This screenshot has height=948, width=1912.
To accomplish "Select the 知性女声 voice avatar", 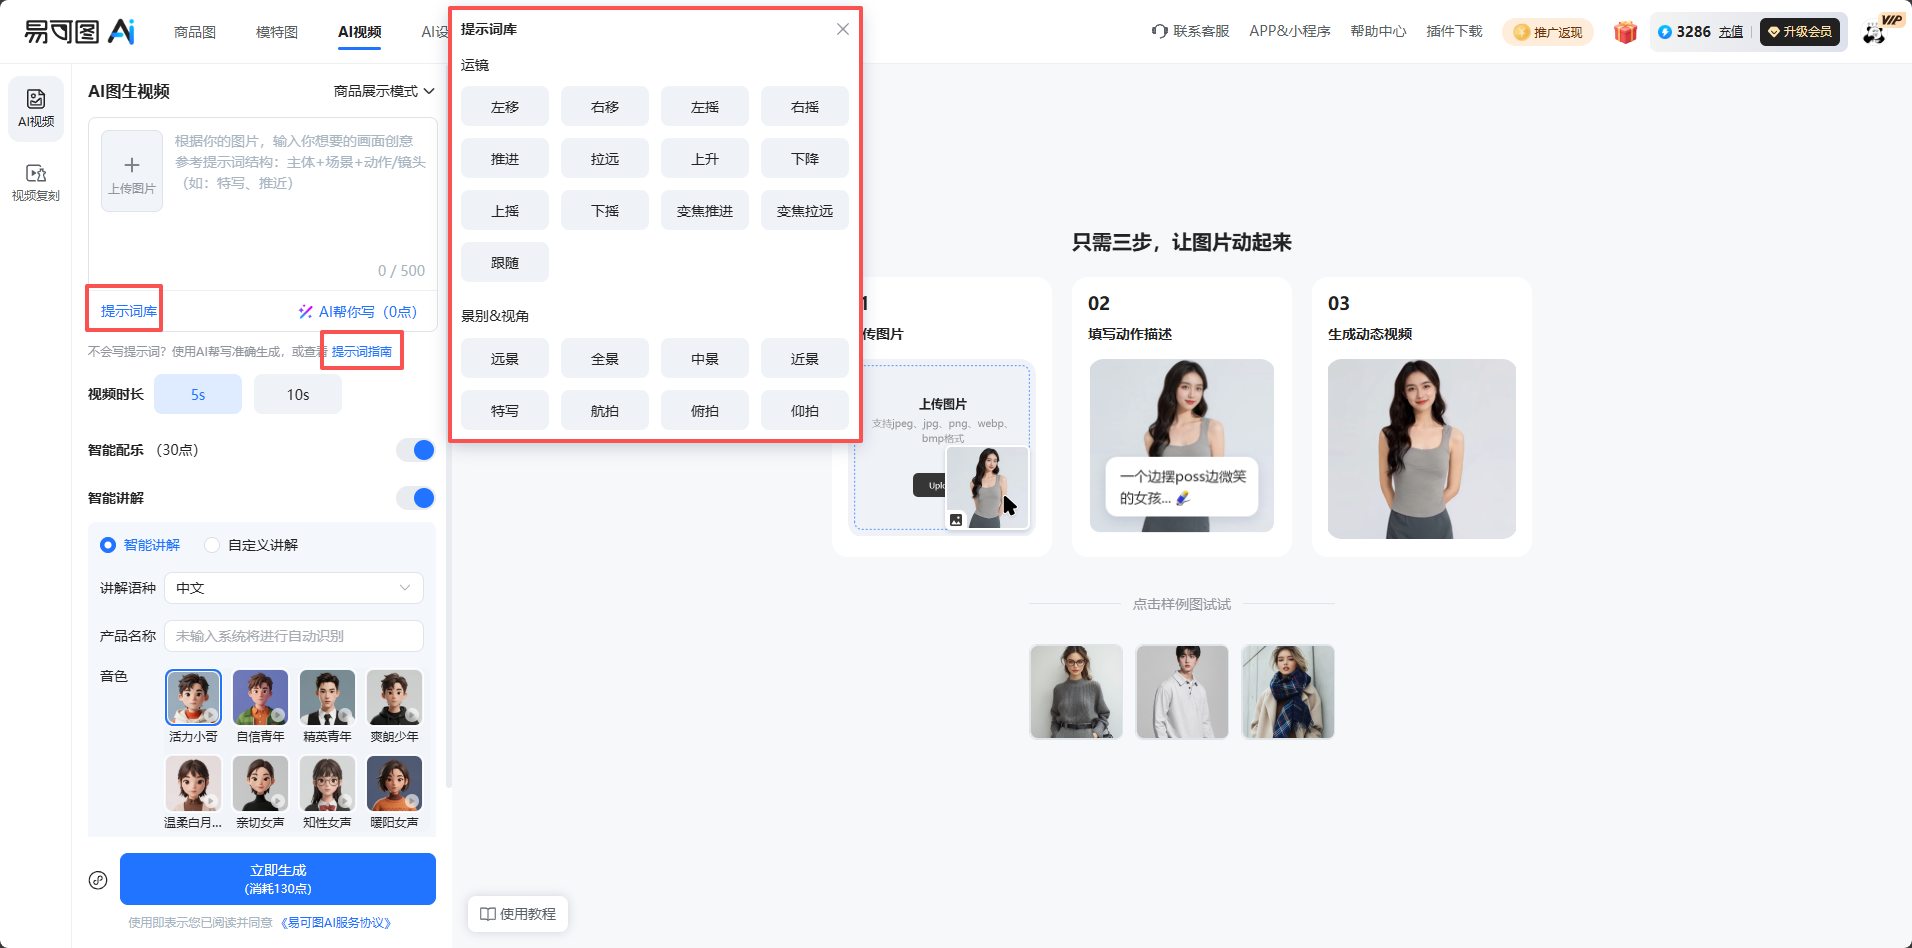I will pyautogui.click(x=327, y=784).
